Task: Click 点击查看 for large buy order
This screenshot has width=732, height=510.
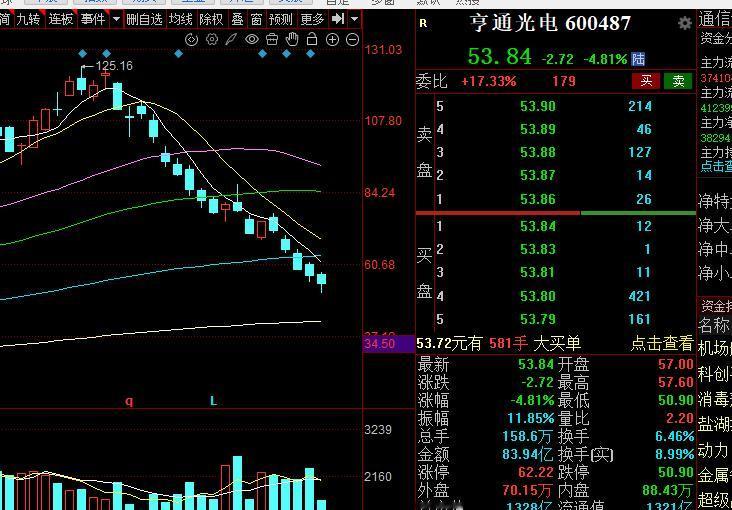Action: click(662, 344)
